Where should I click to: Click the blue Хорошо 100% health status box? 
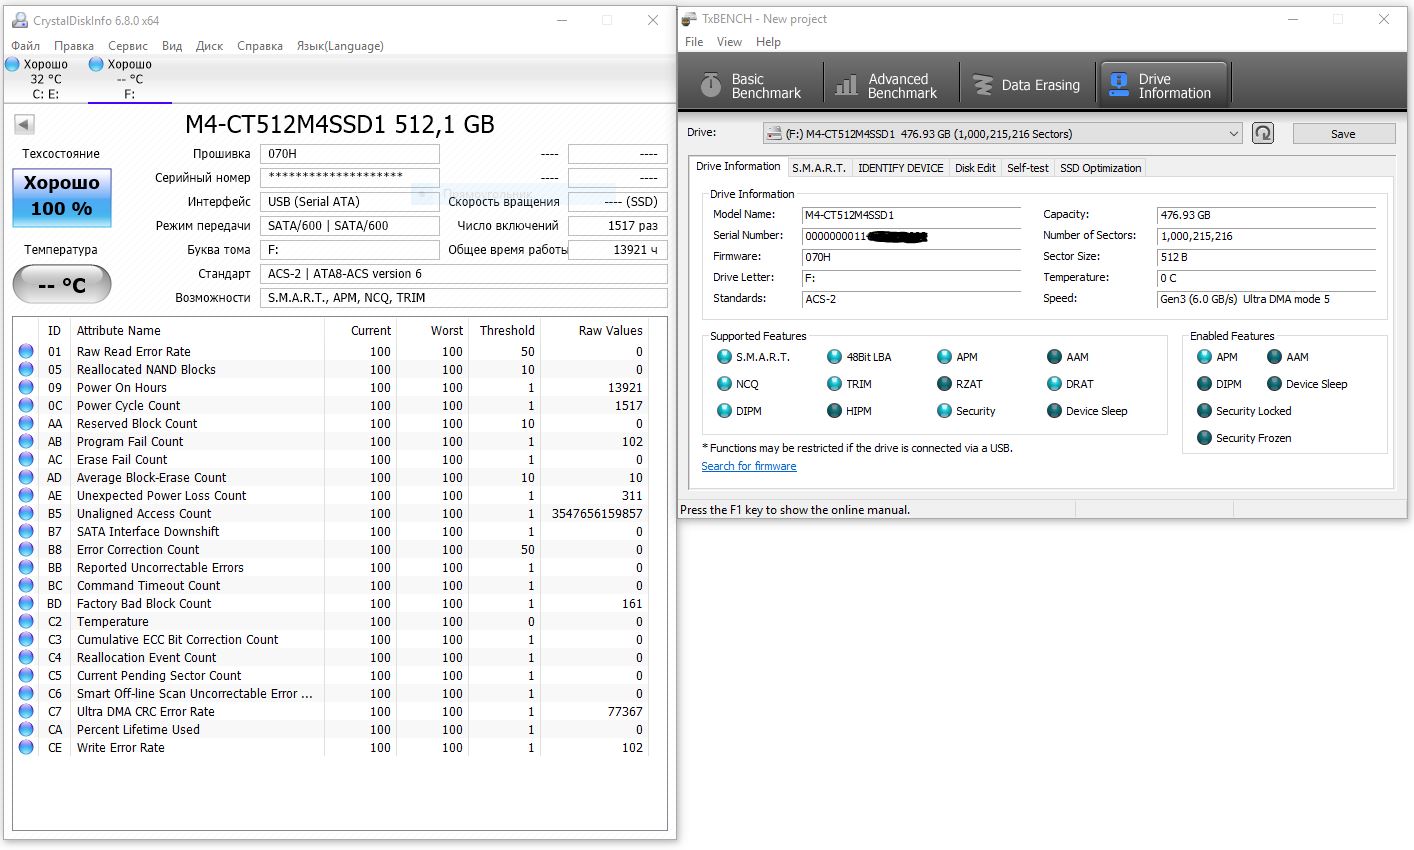pyautogui.click(x=62, y=197)
